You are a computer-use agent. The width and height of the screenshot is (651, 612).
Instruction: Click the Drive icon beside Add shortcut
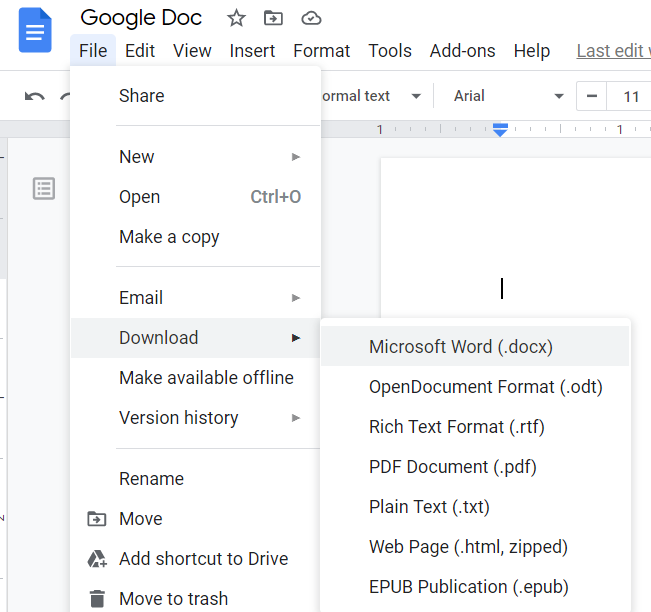click(97, 559)
